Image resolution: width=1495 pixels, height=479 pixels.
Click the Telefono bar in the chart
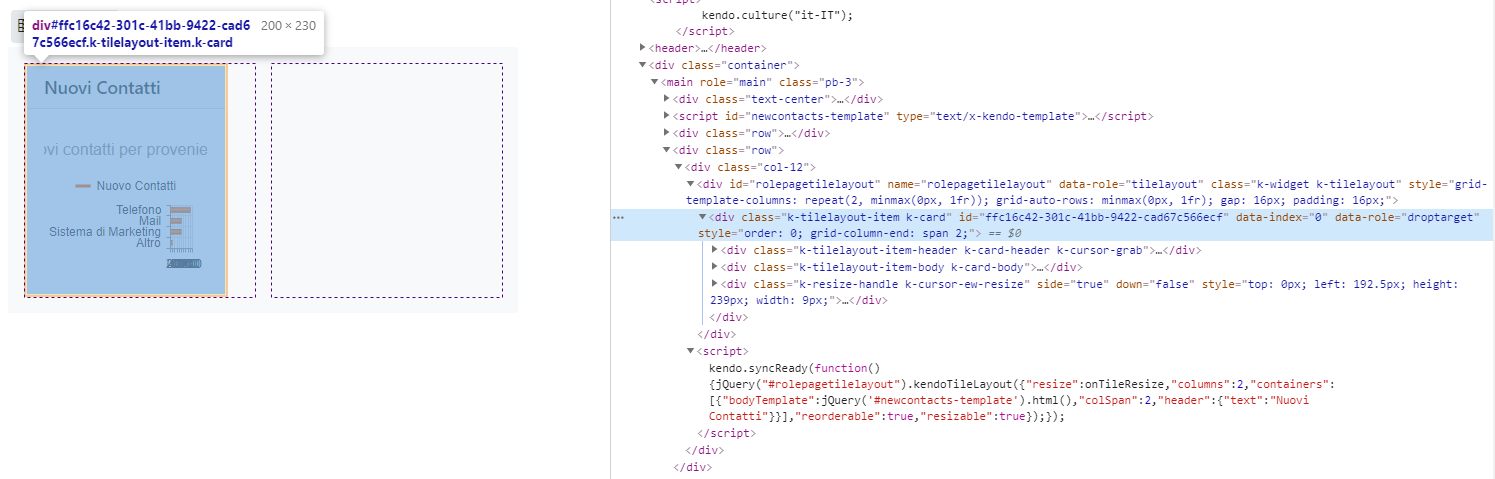(180, 210)
